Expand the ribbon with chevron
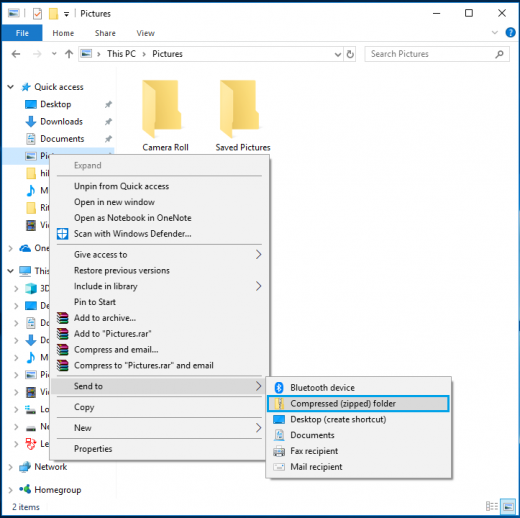 click(x=495, y=33)
